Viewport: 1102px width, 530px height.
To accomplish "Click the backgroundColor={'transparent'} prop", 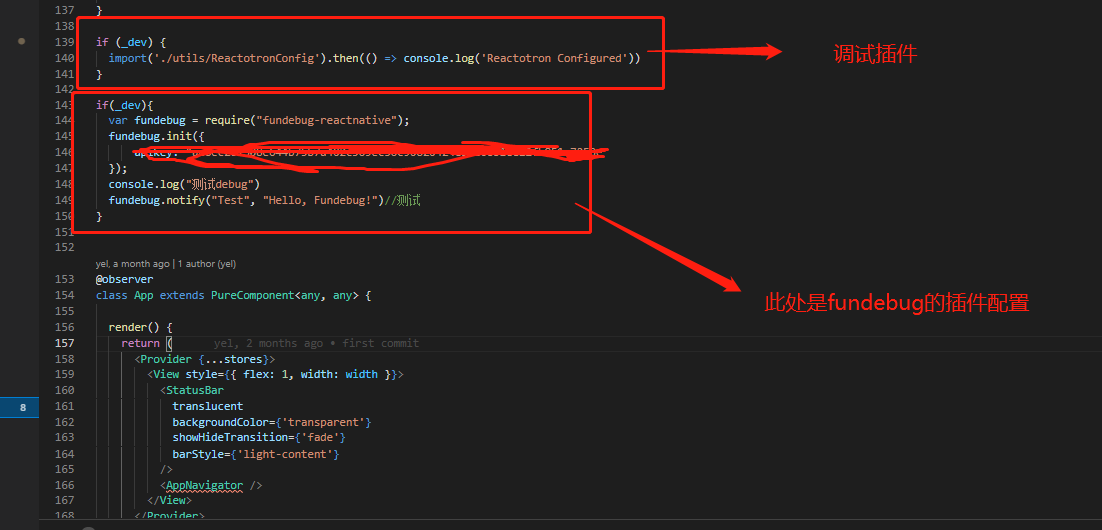I will tap(271, 422).
